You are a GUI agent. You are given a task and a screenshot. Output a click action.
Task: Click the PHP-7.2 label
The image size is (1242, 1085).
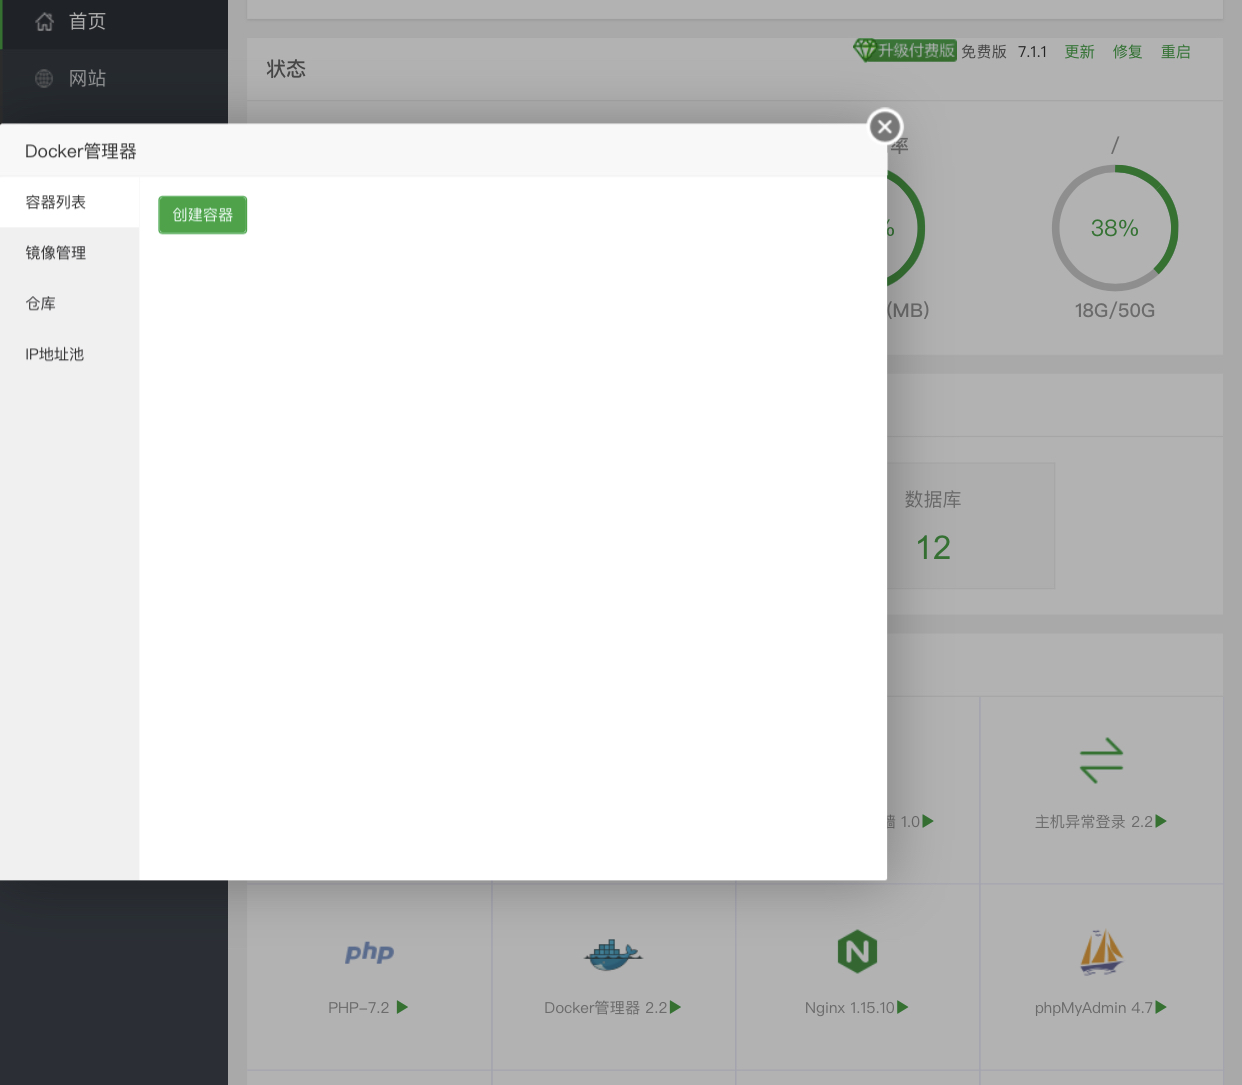pyautogui.click(x=358, y=1008)
